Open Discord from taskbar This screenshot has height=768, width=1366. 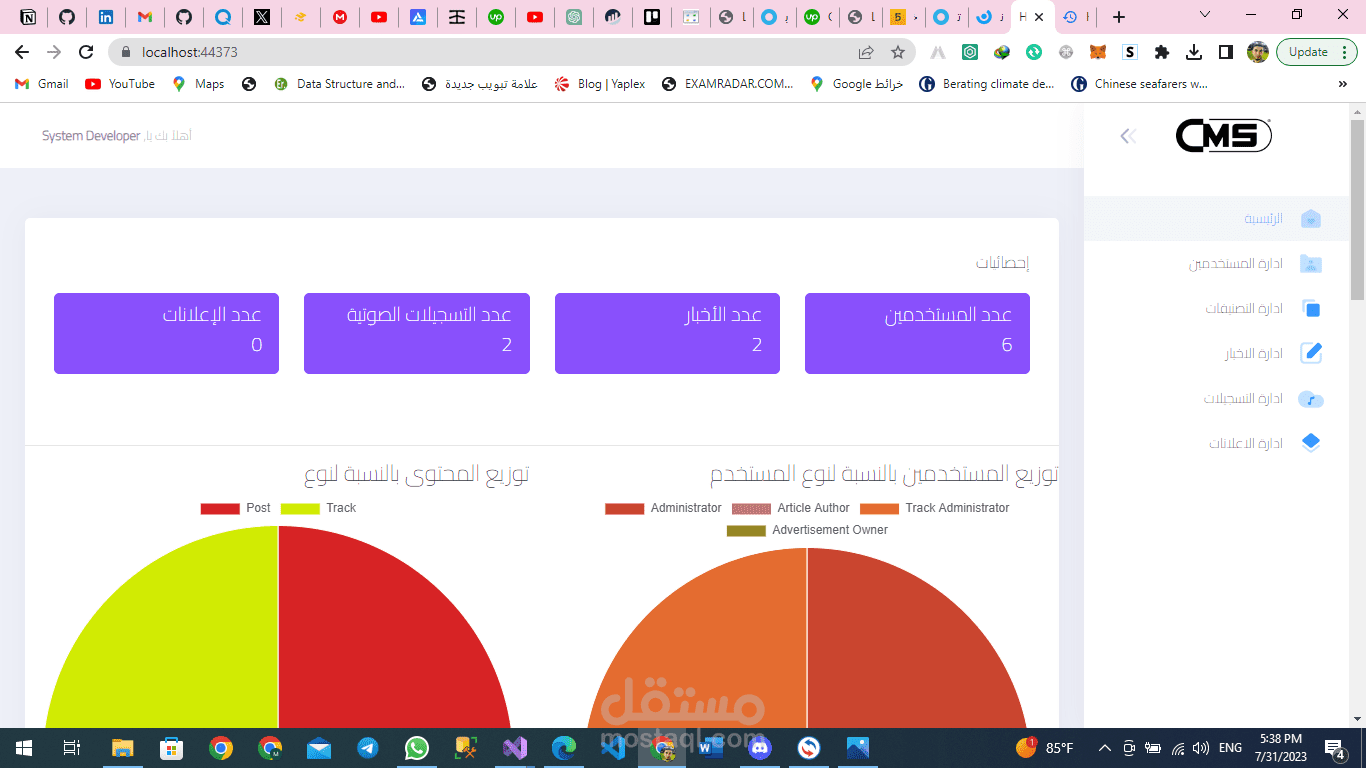tap(760, 748)
